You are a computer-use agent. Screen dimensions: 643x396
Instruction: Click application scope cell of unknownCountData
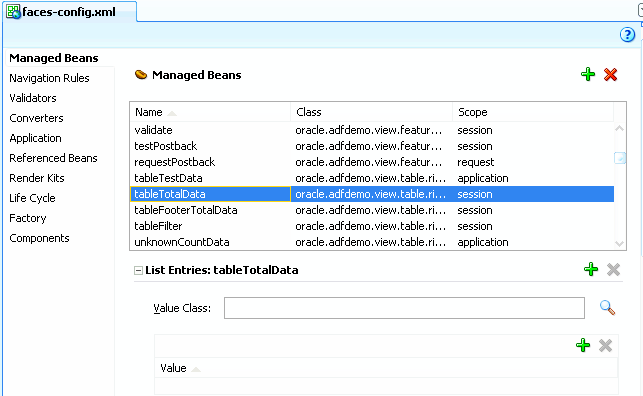point(533,242)
